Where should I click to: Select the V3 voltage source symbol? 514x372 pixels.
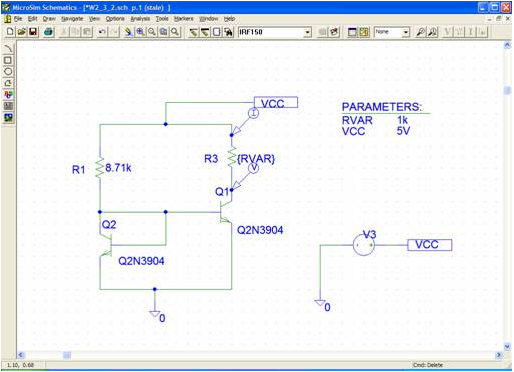click(363, 245)
